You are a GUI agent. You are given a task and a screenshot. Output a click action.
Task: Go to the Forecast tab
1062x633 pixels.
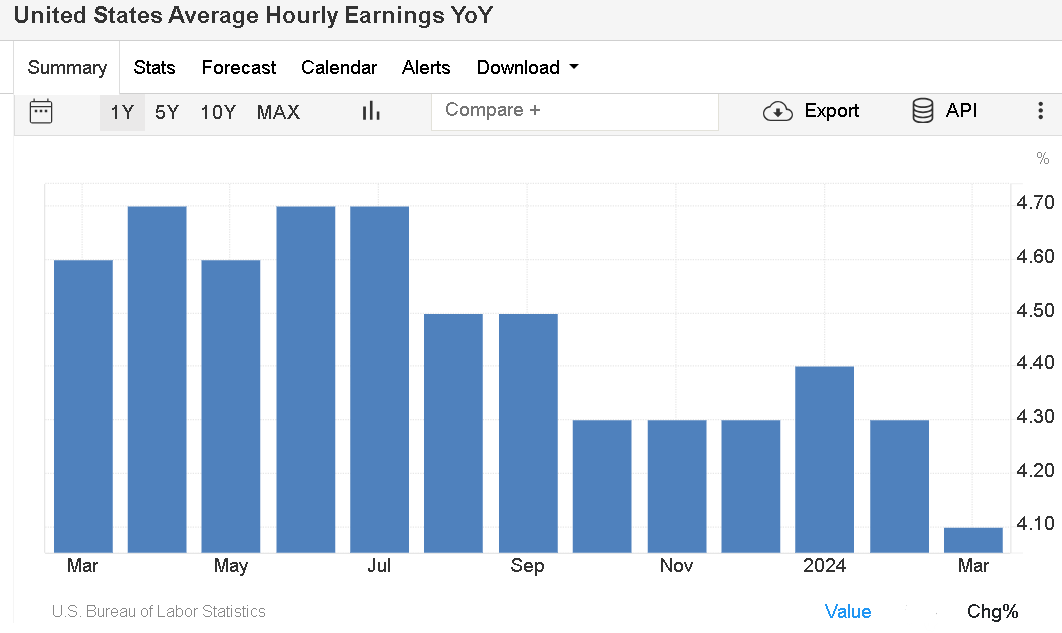pyautogui.click(x=238, y=68)
